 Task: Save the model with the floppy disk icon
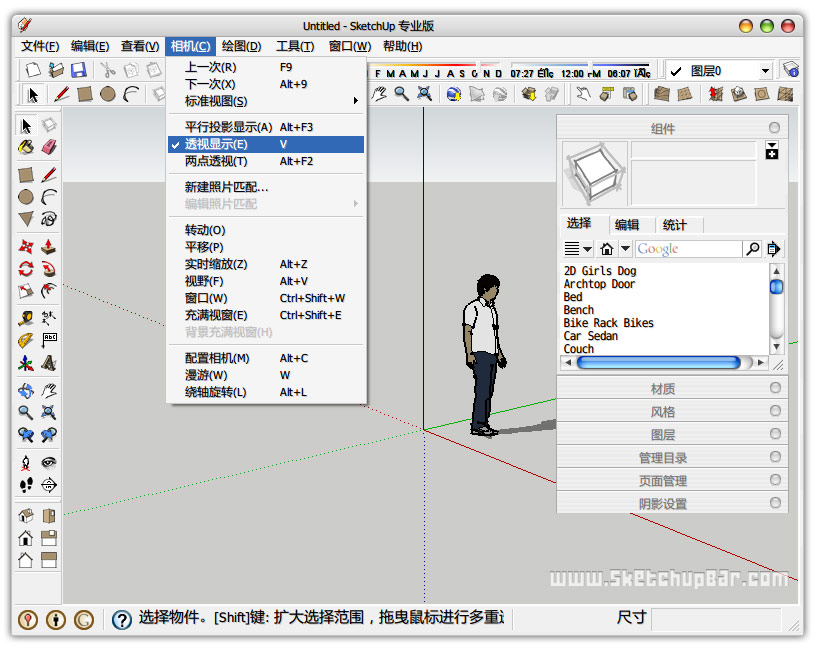(78, 70)
